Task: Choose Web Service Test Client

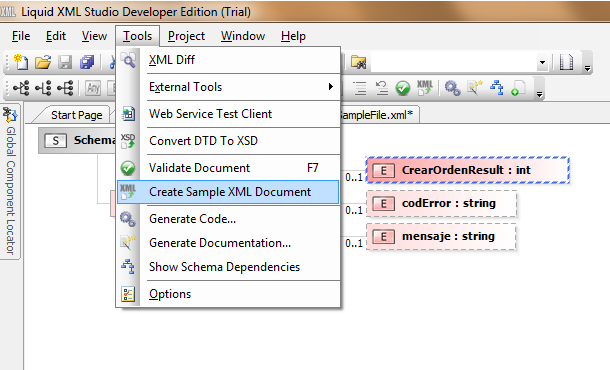Action: tap(229, 114)
